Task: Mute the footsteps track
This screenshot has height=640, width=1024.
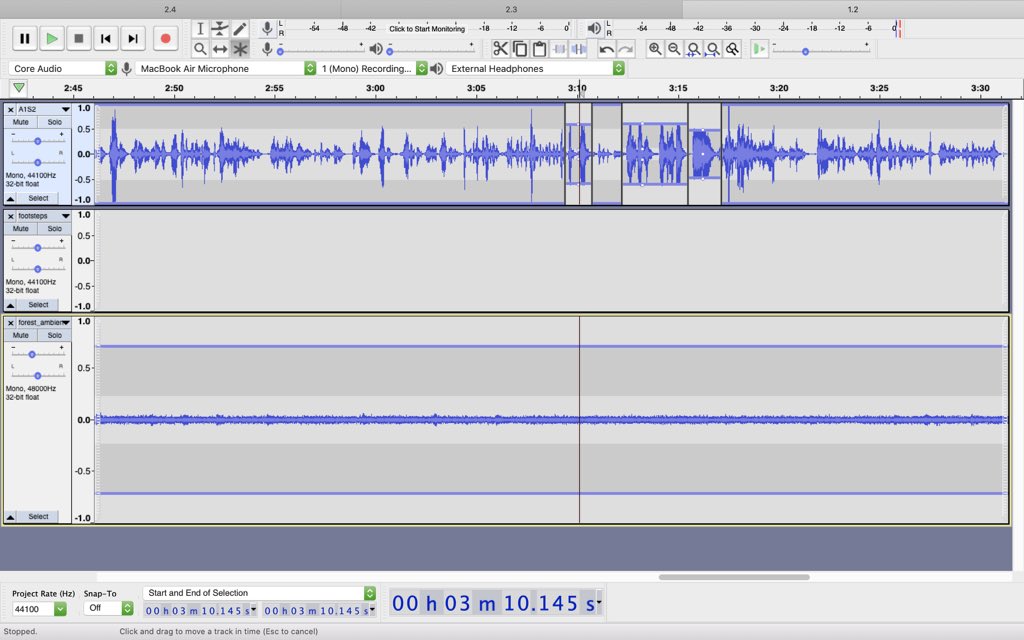Action: 20,229
